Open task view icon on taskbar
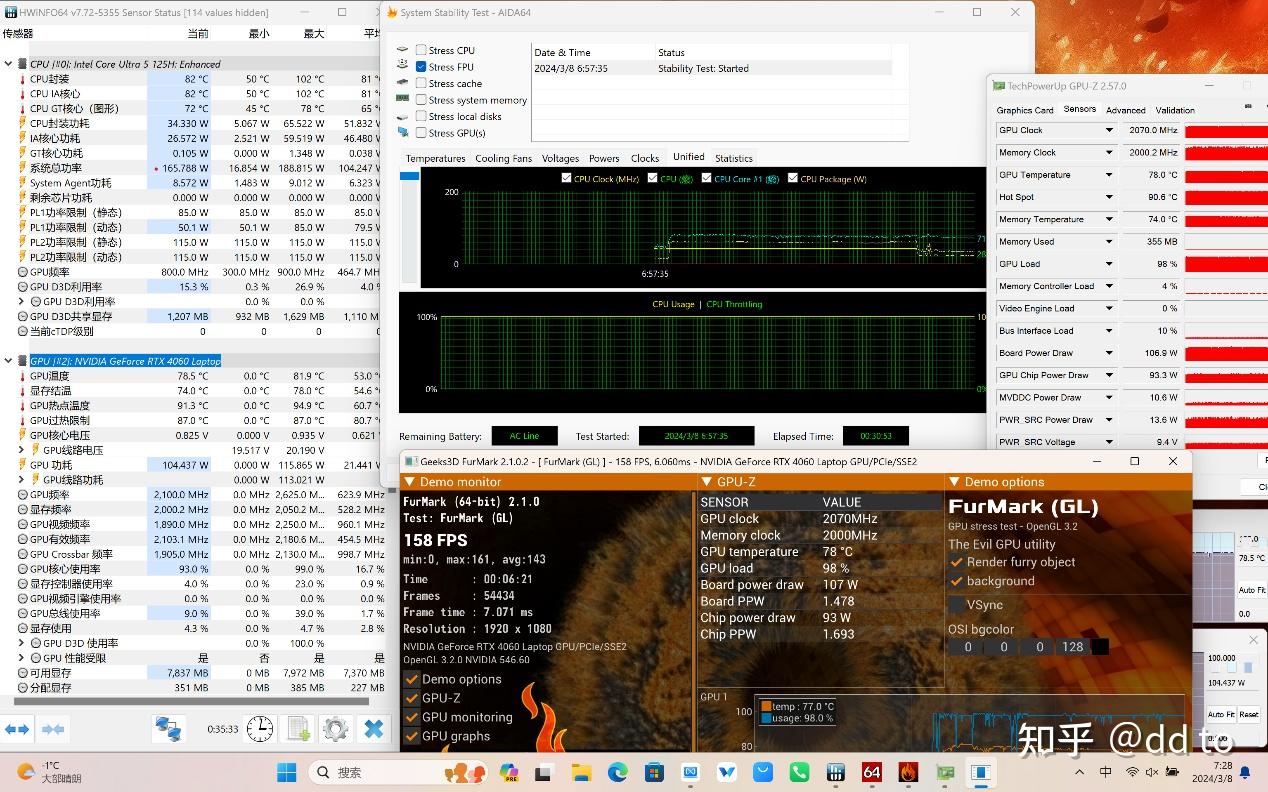Viewport: 1268px width, 792px height. pyautogui.click(x=545, y=772)
